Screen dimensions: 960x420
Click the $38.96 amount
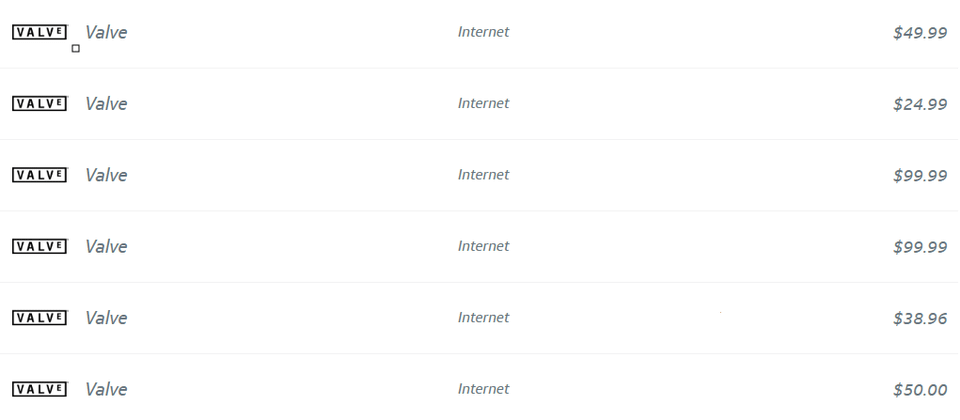coord(920,318)
